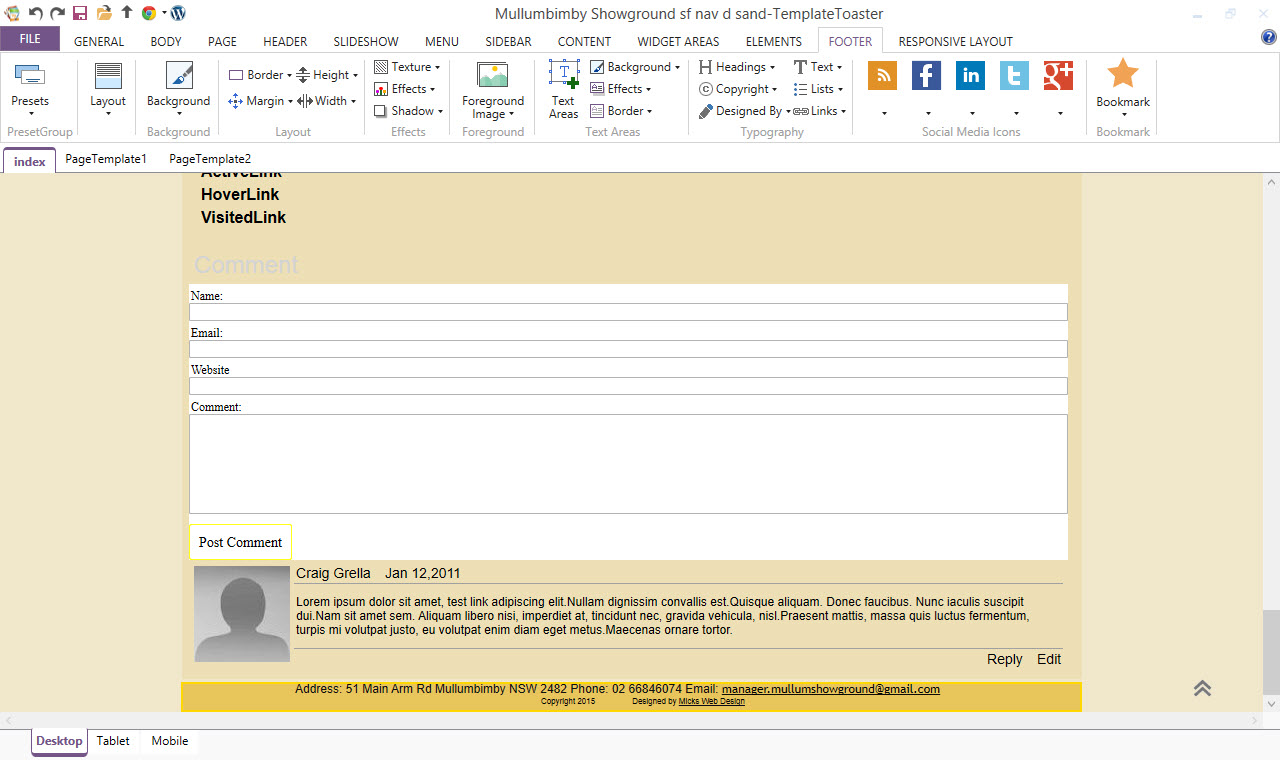Click the LinkedIn social icon

(x=970, y=76)
